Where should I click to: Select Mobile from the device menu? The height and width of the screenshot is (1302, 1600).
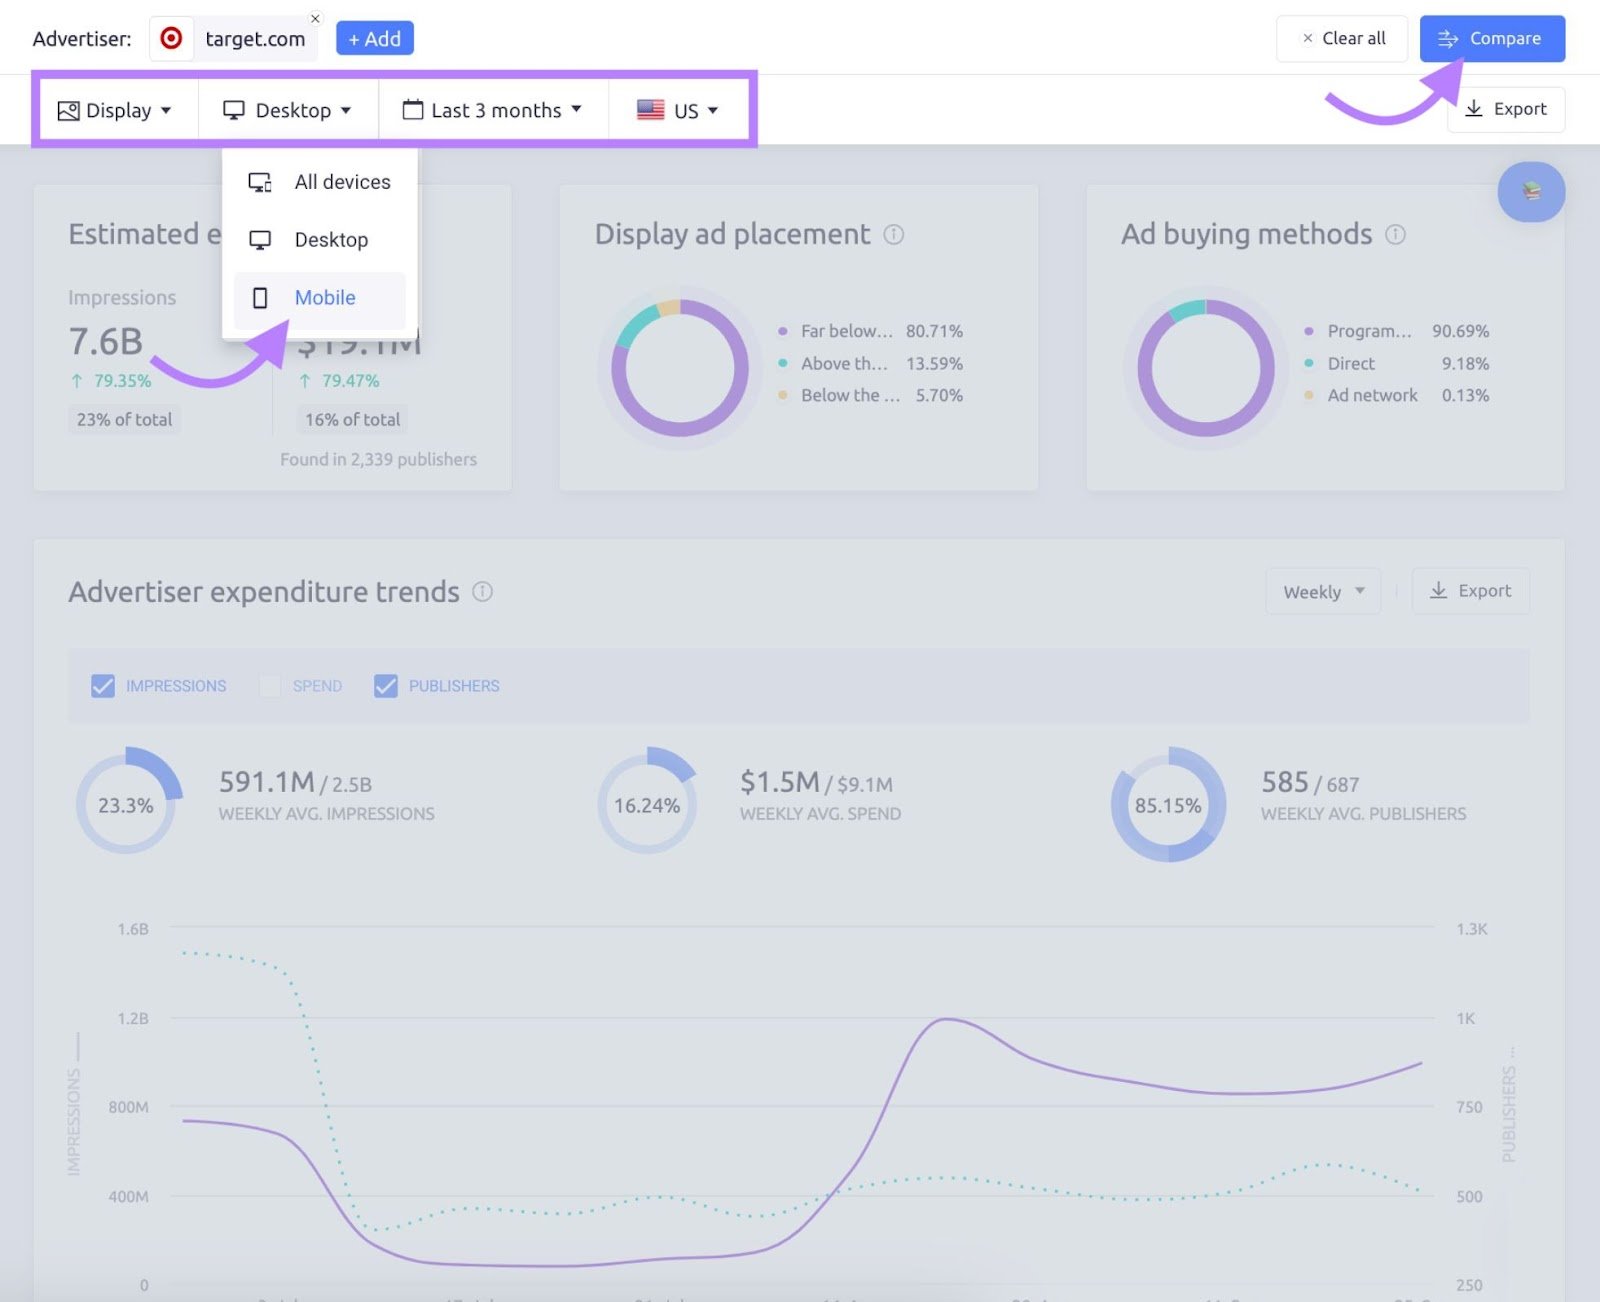pyautogui.click(x=324, y=298)
